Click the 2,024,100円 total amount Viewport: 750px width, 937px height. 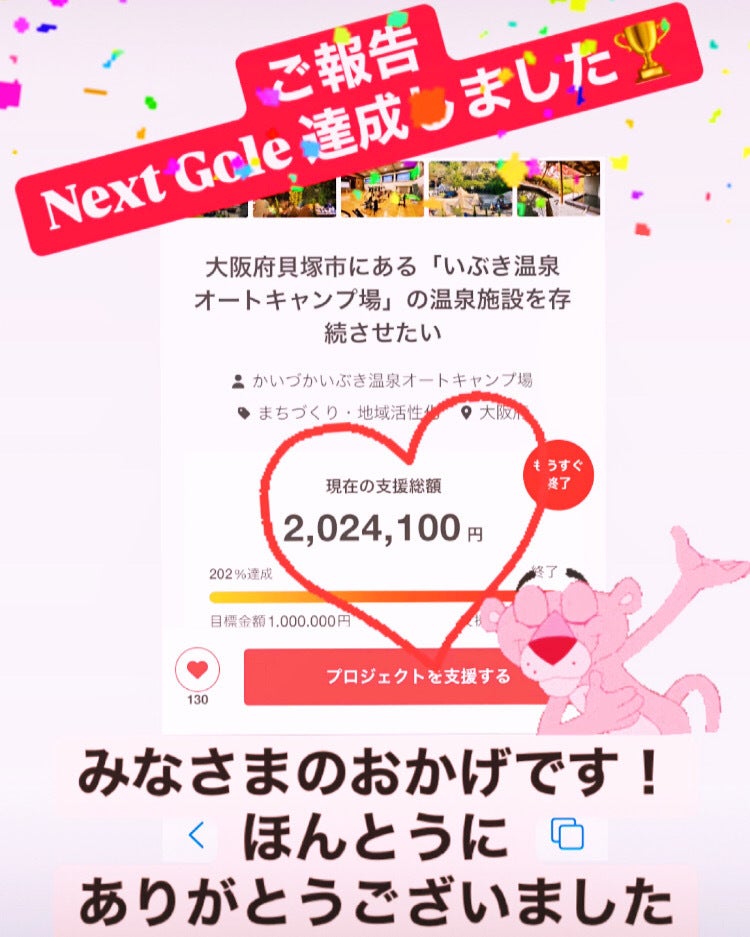382,529
